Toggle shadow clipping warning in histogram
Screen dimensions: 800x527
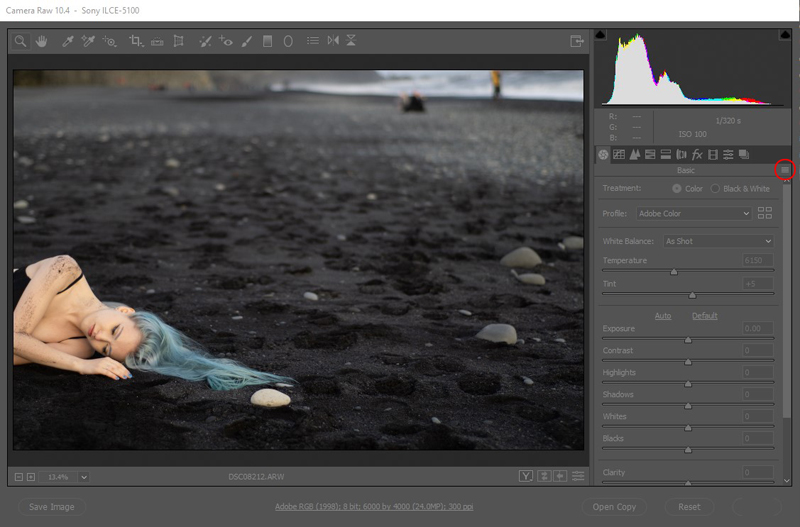click(x=601, y=34)
